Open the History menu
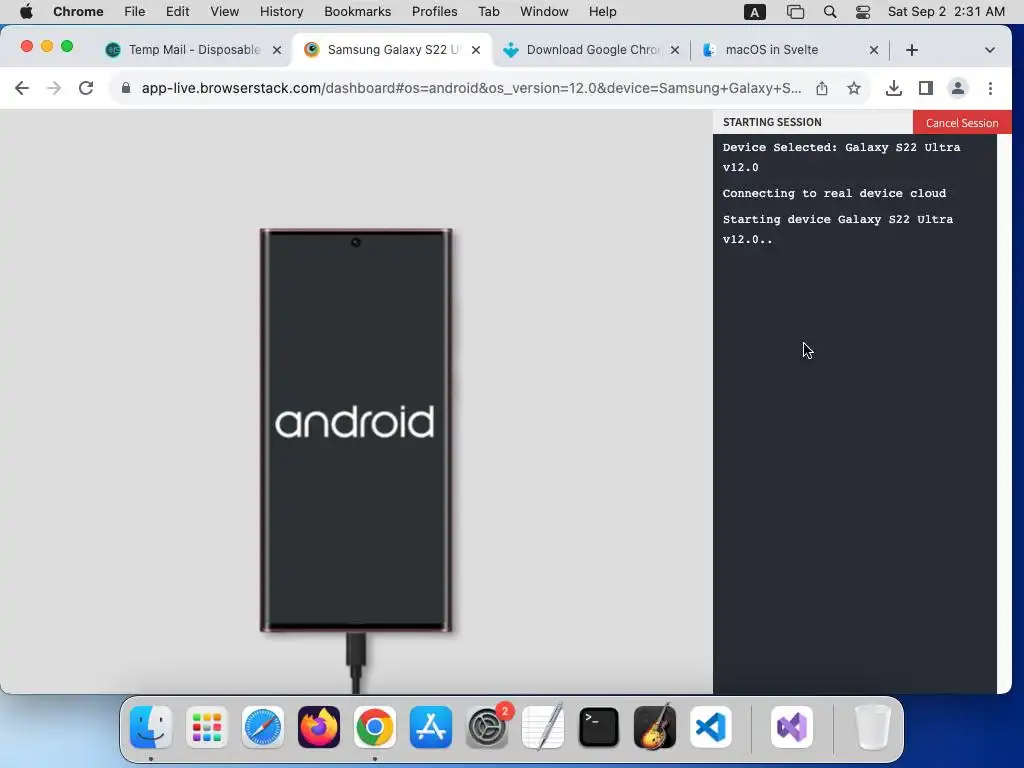This screenshot has width=1024, height=768. click(281, 12)
